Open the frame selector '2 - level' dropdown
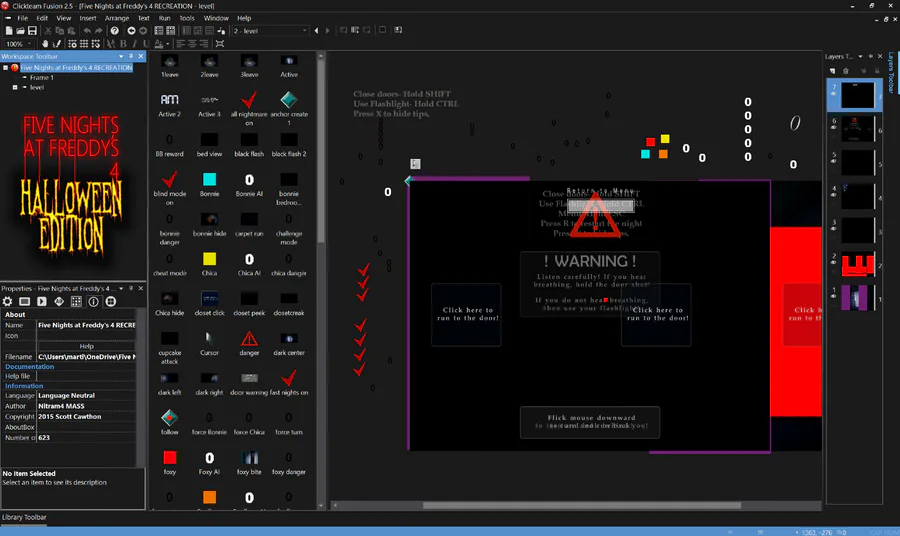 point(304,31)
